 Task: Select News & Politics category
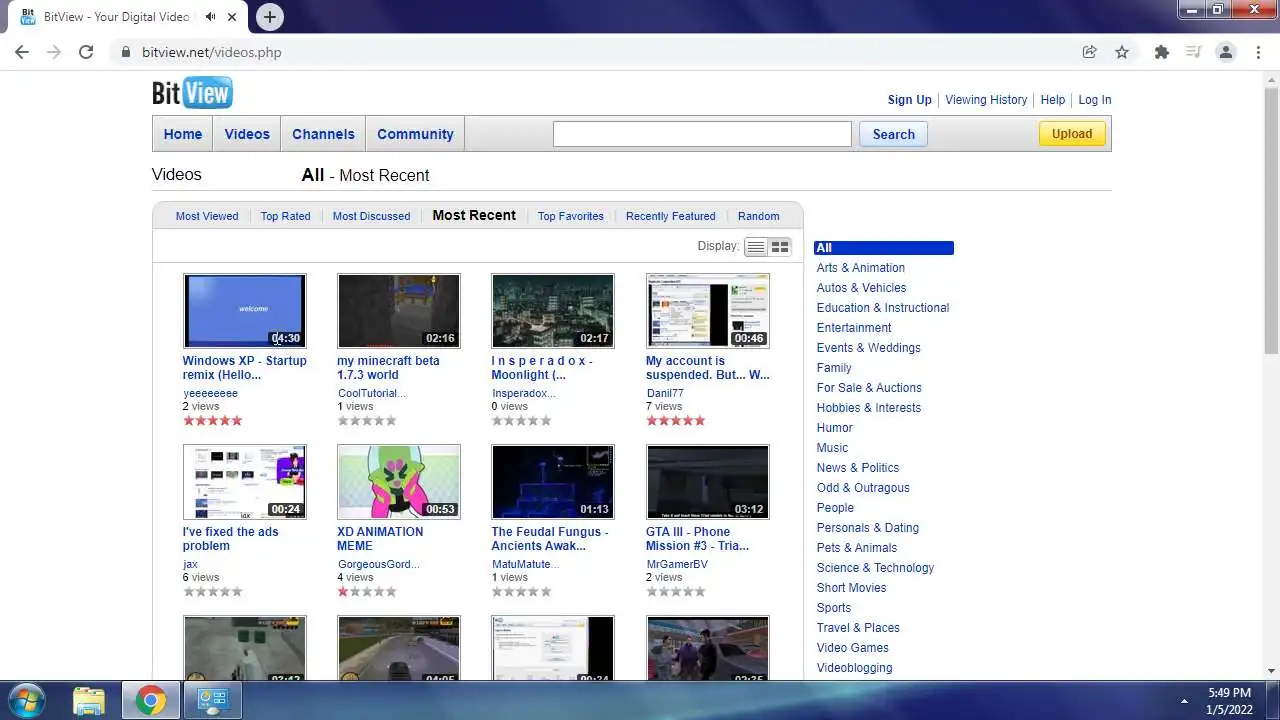[x=858, y=468]
